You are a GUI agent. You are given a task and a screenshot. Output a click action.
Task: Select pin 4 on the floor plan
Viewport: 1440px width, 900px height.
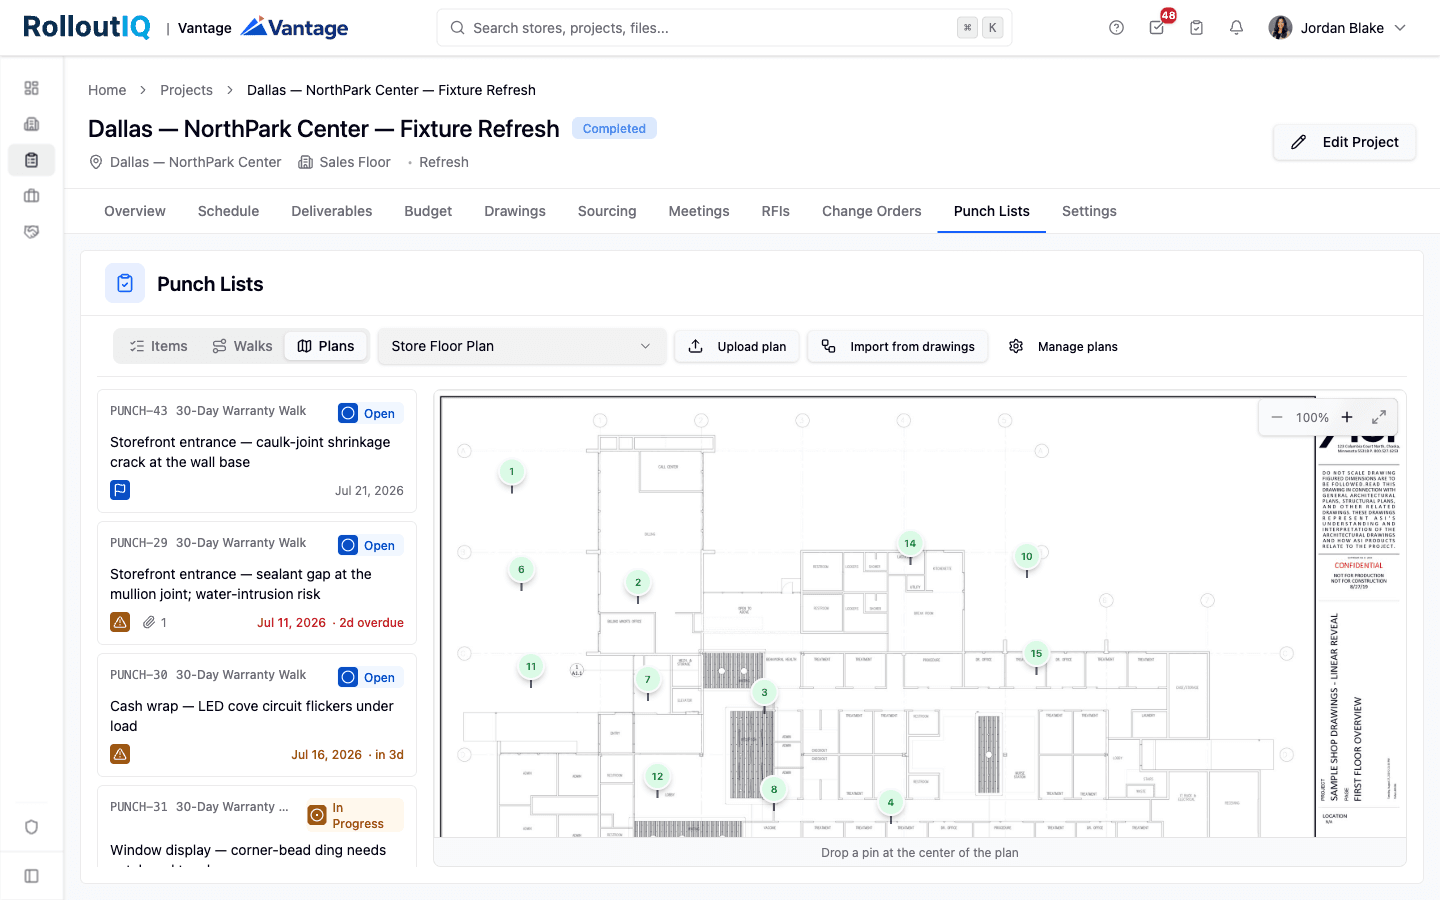pos(891,802)
